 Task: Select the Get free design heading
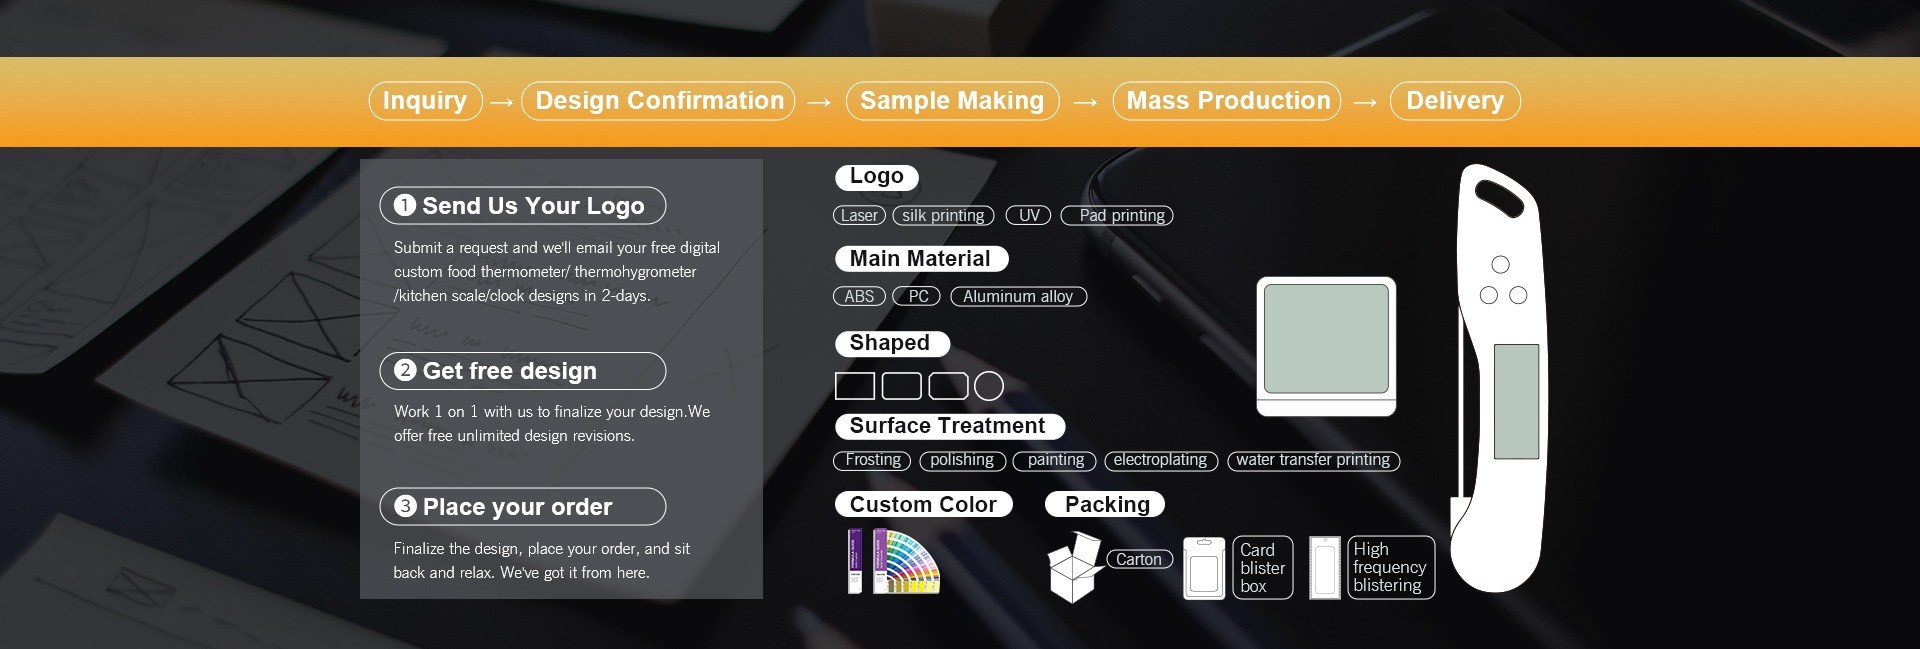pyautogui.click(x=523, y=371)
